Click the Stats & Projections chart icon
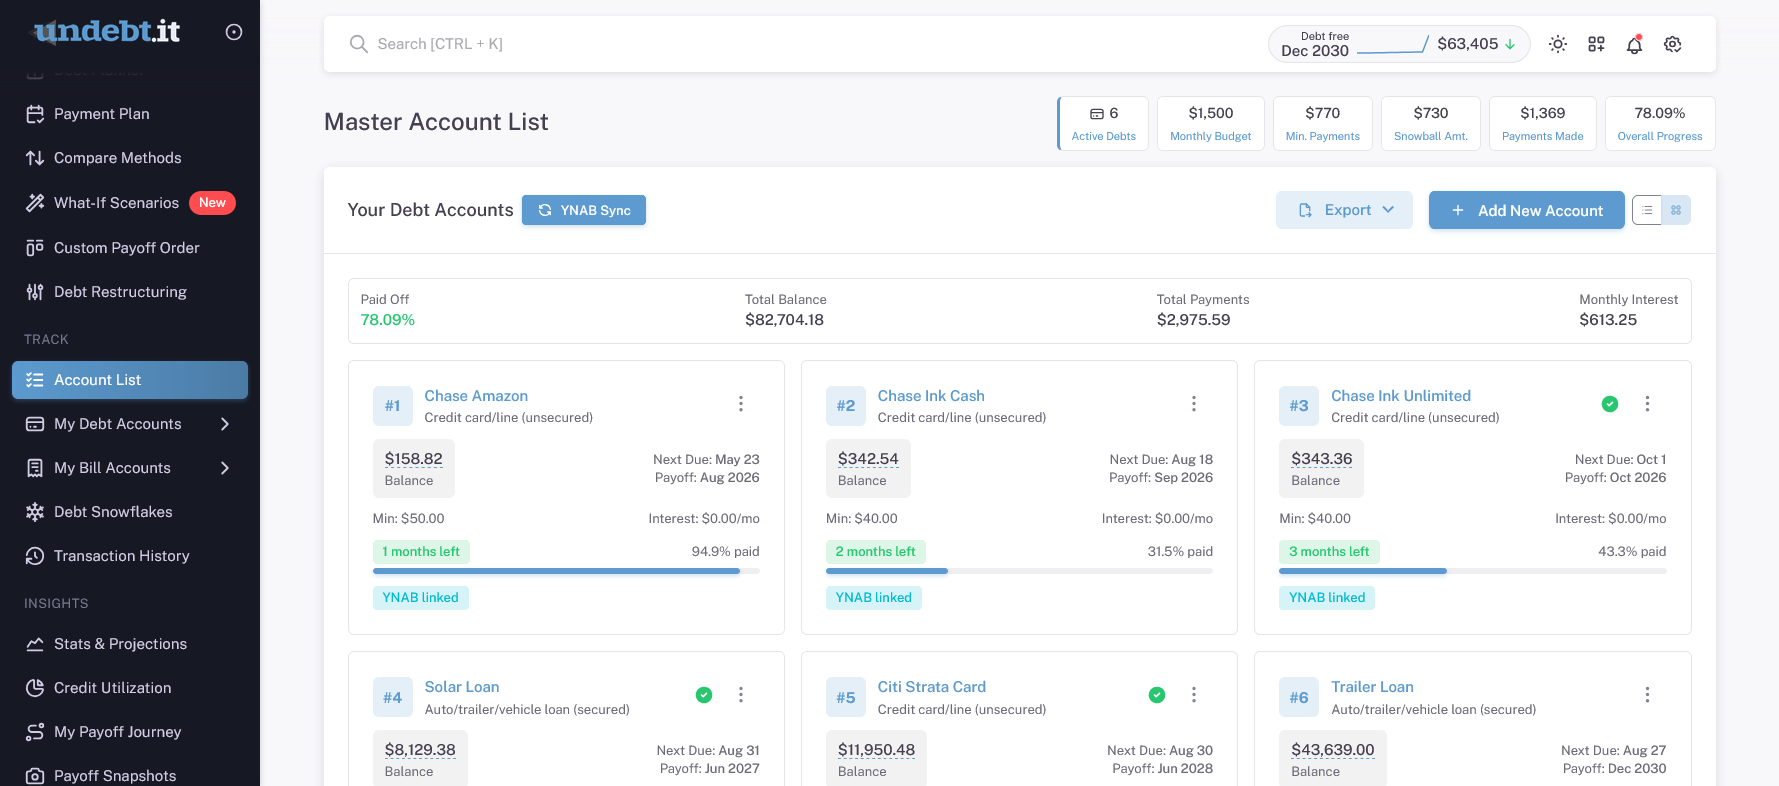 click(x=35, y=644)
